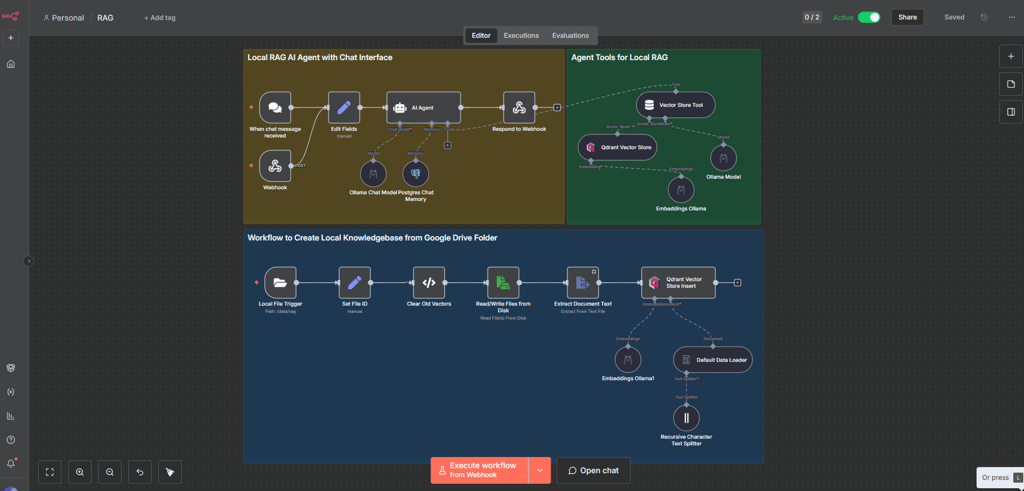Select the Default Data Loader node

(x=713, y=360)
